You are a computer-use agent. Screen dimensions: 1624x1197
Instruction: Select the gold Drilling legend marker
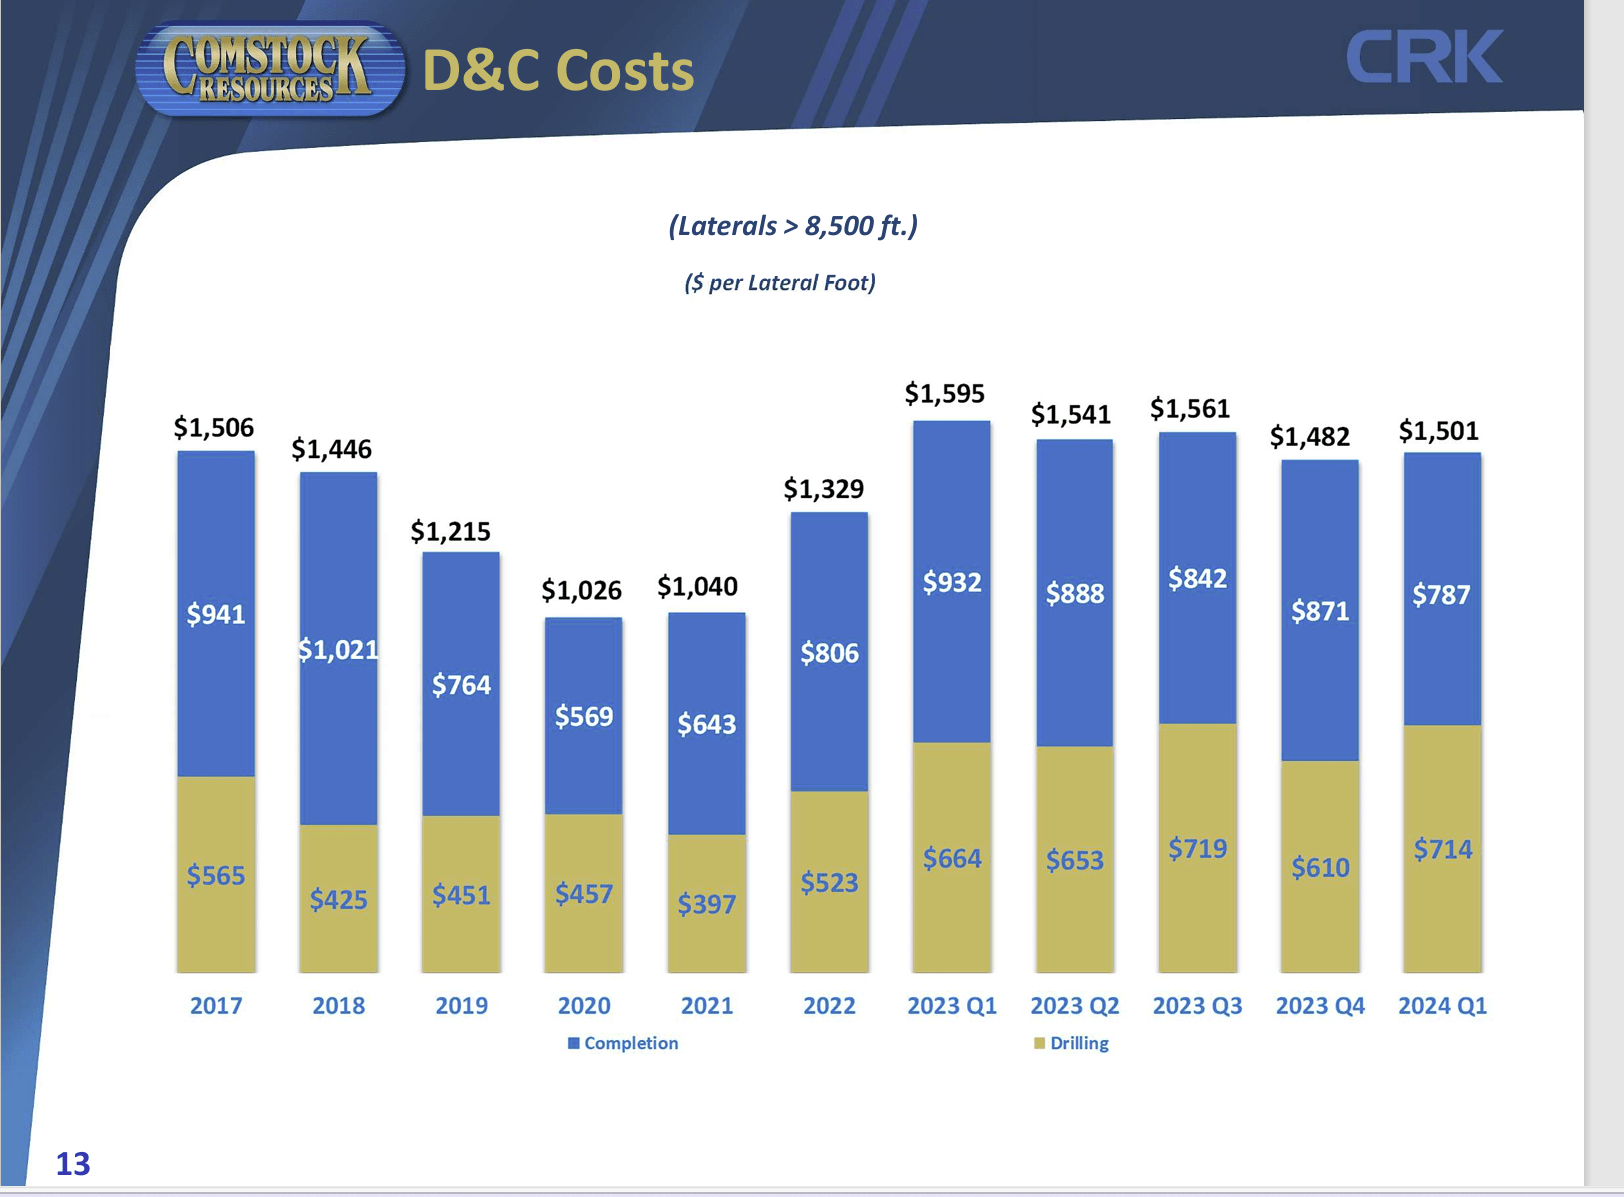pos(1041,1043)
